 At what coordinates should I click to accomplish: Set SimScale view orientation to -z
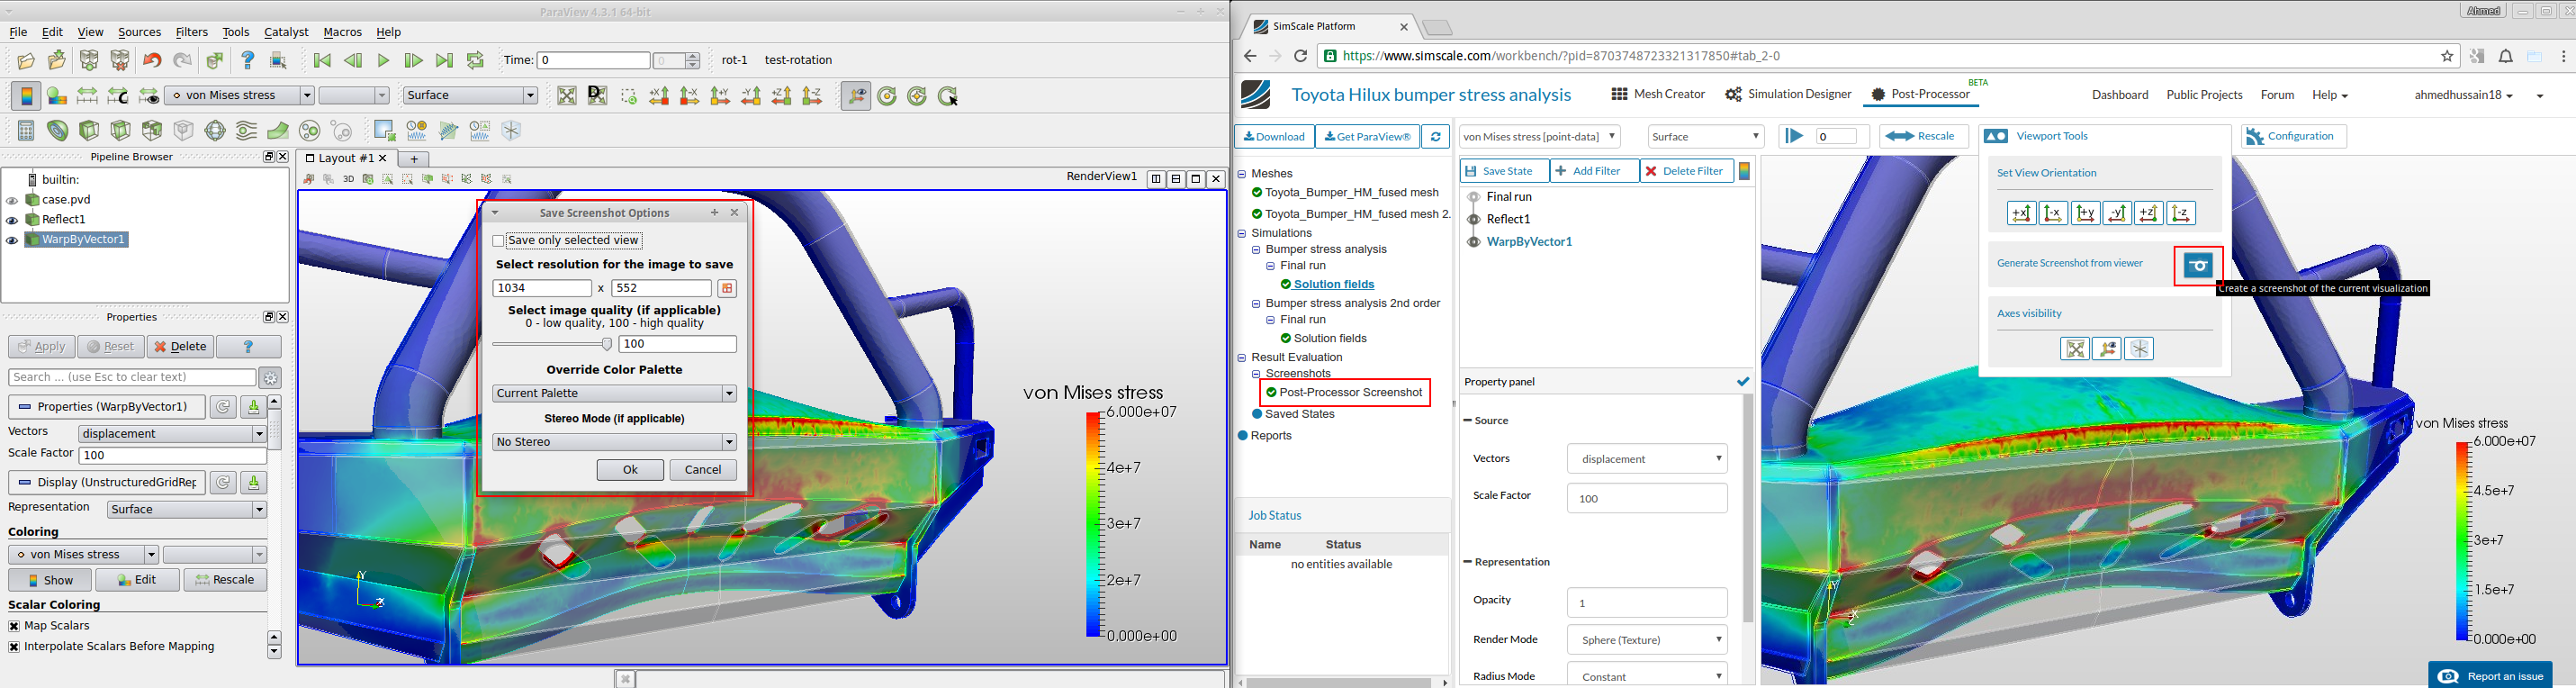pyautogui.click(x=2181, y=213)
